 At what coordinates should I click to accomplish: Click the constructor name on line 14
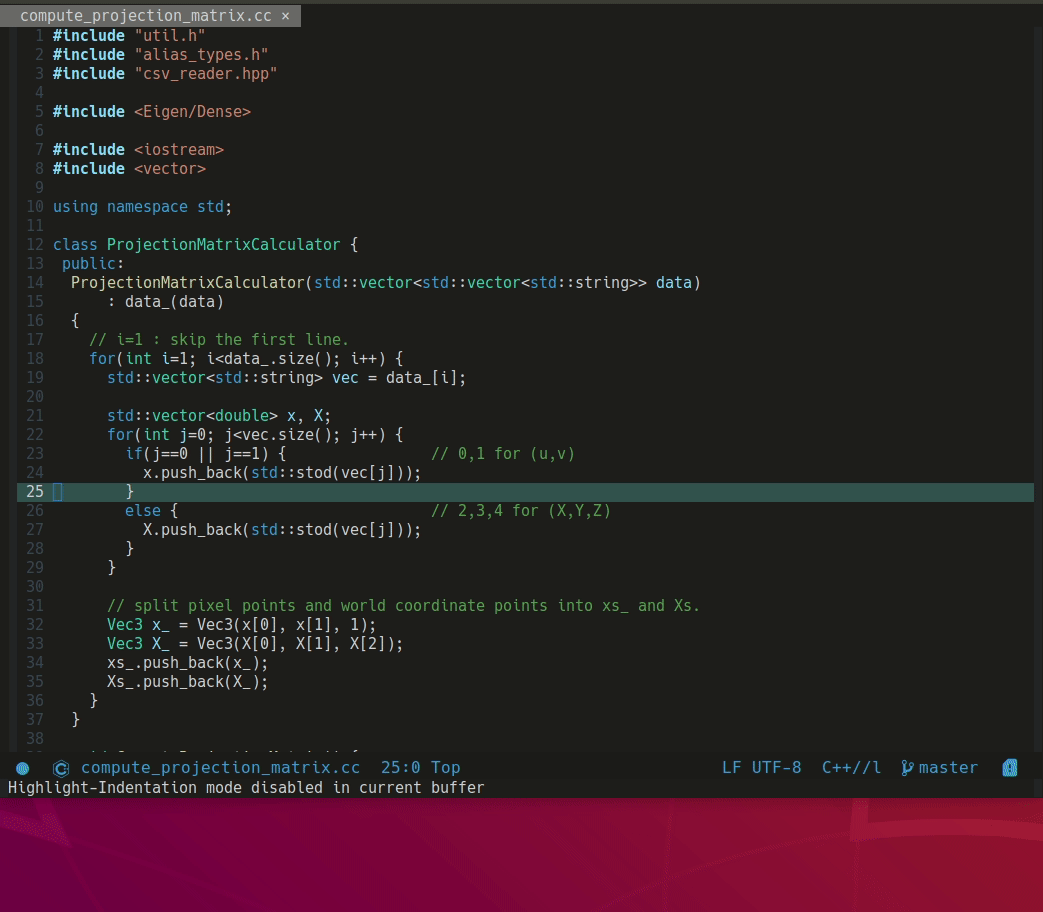(188, 283)
